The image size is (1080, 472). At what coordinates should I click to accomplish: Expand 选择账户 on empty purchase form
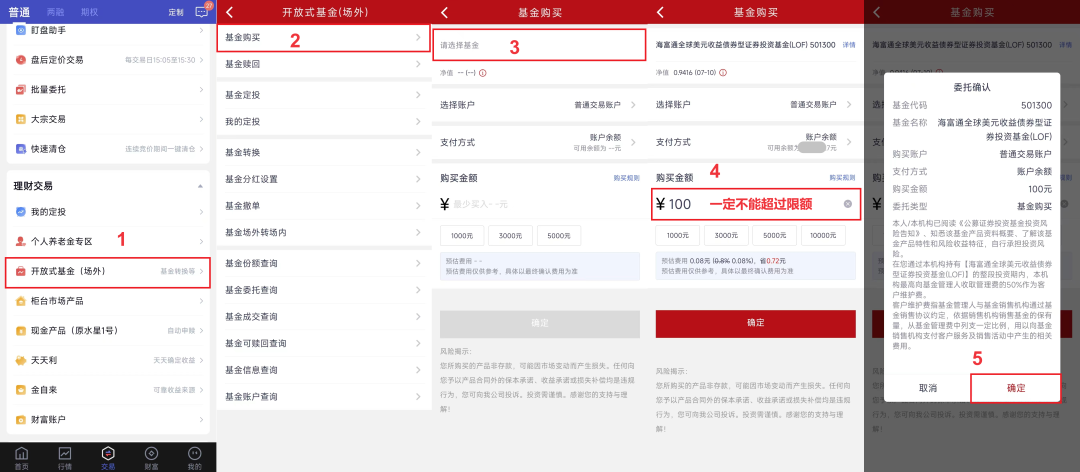tap(539, 105)
